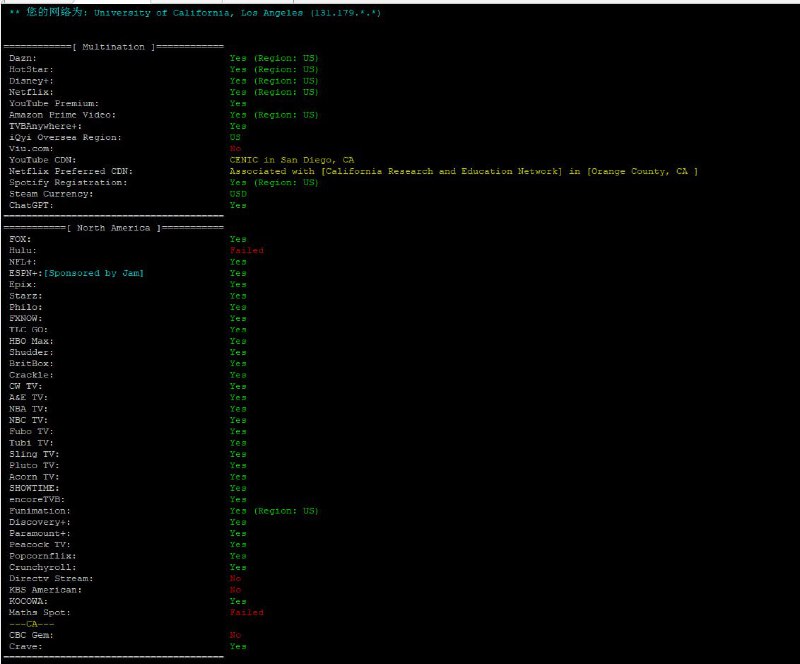Select the Netflix Preferred CDN: label

71,171
